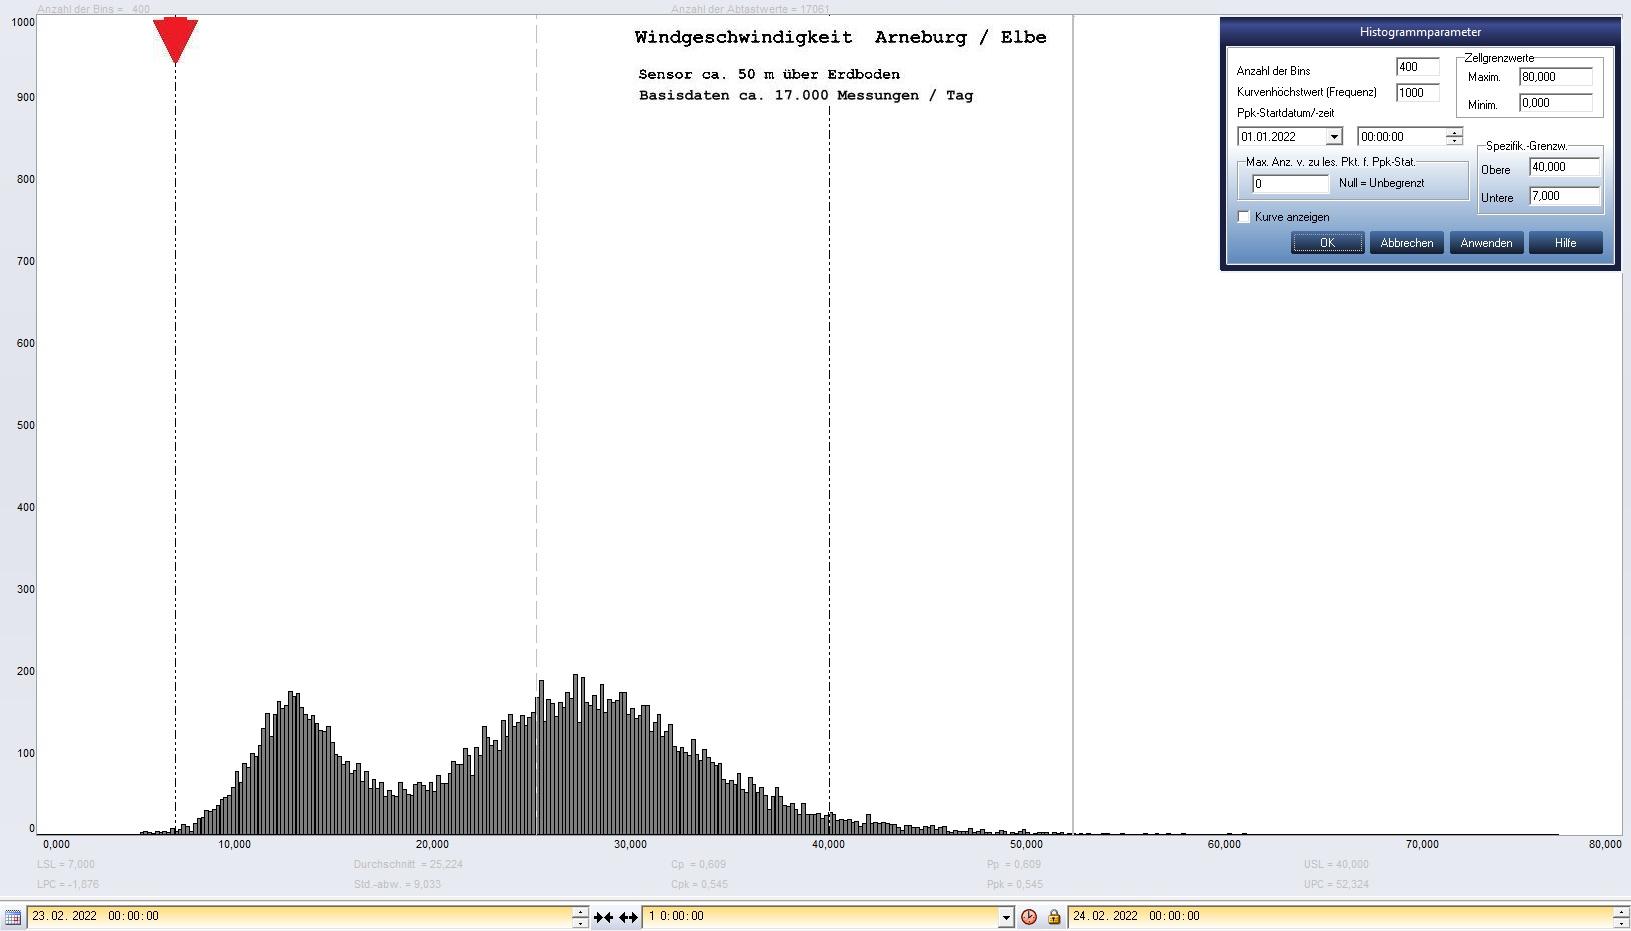The height and width of the screenshot is (931, 1631).
Task: Open the Ppk-Startdatum date dropdown
Action: 1333,137
